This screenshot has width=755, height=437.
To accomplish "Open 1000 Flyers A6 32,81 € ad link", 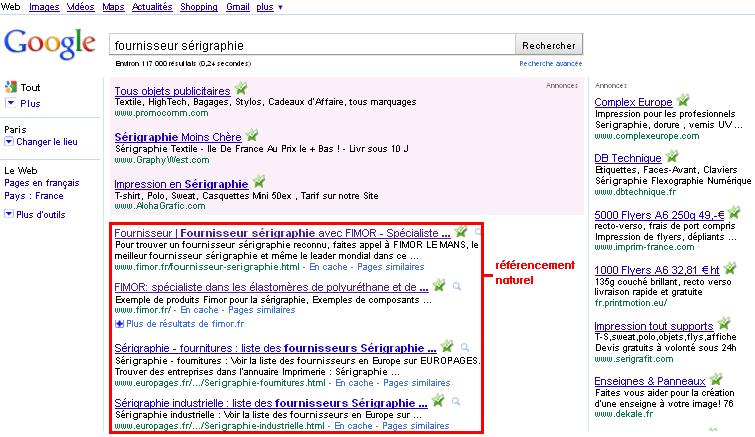I will [x=657, y=270].
